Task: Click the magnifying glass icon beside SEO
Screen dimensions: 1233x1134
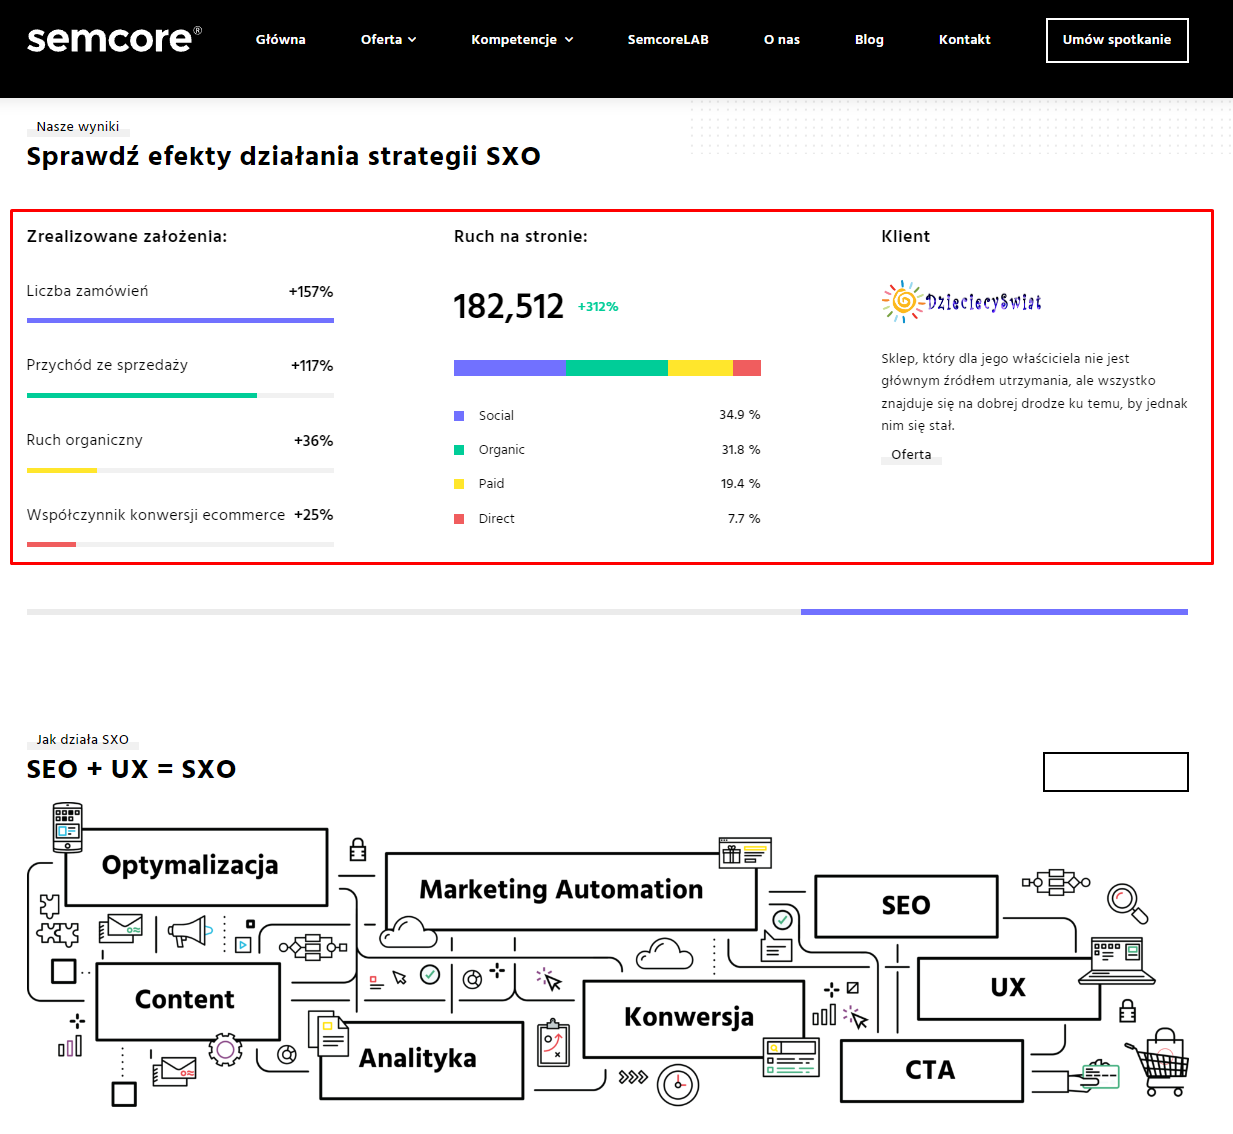Action: pos(1128,903)
